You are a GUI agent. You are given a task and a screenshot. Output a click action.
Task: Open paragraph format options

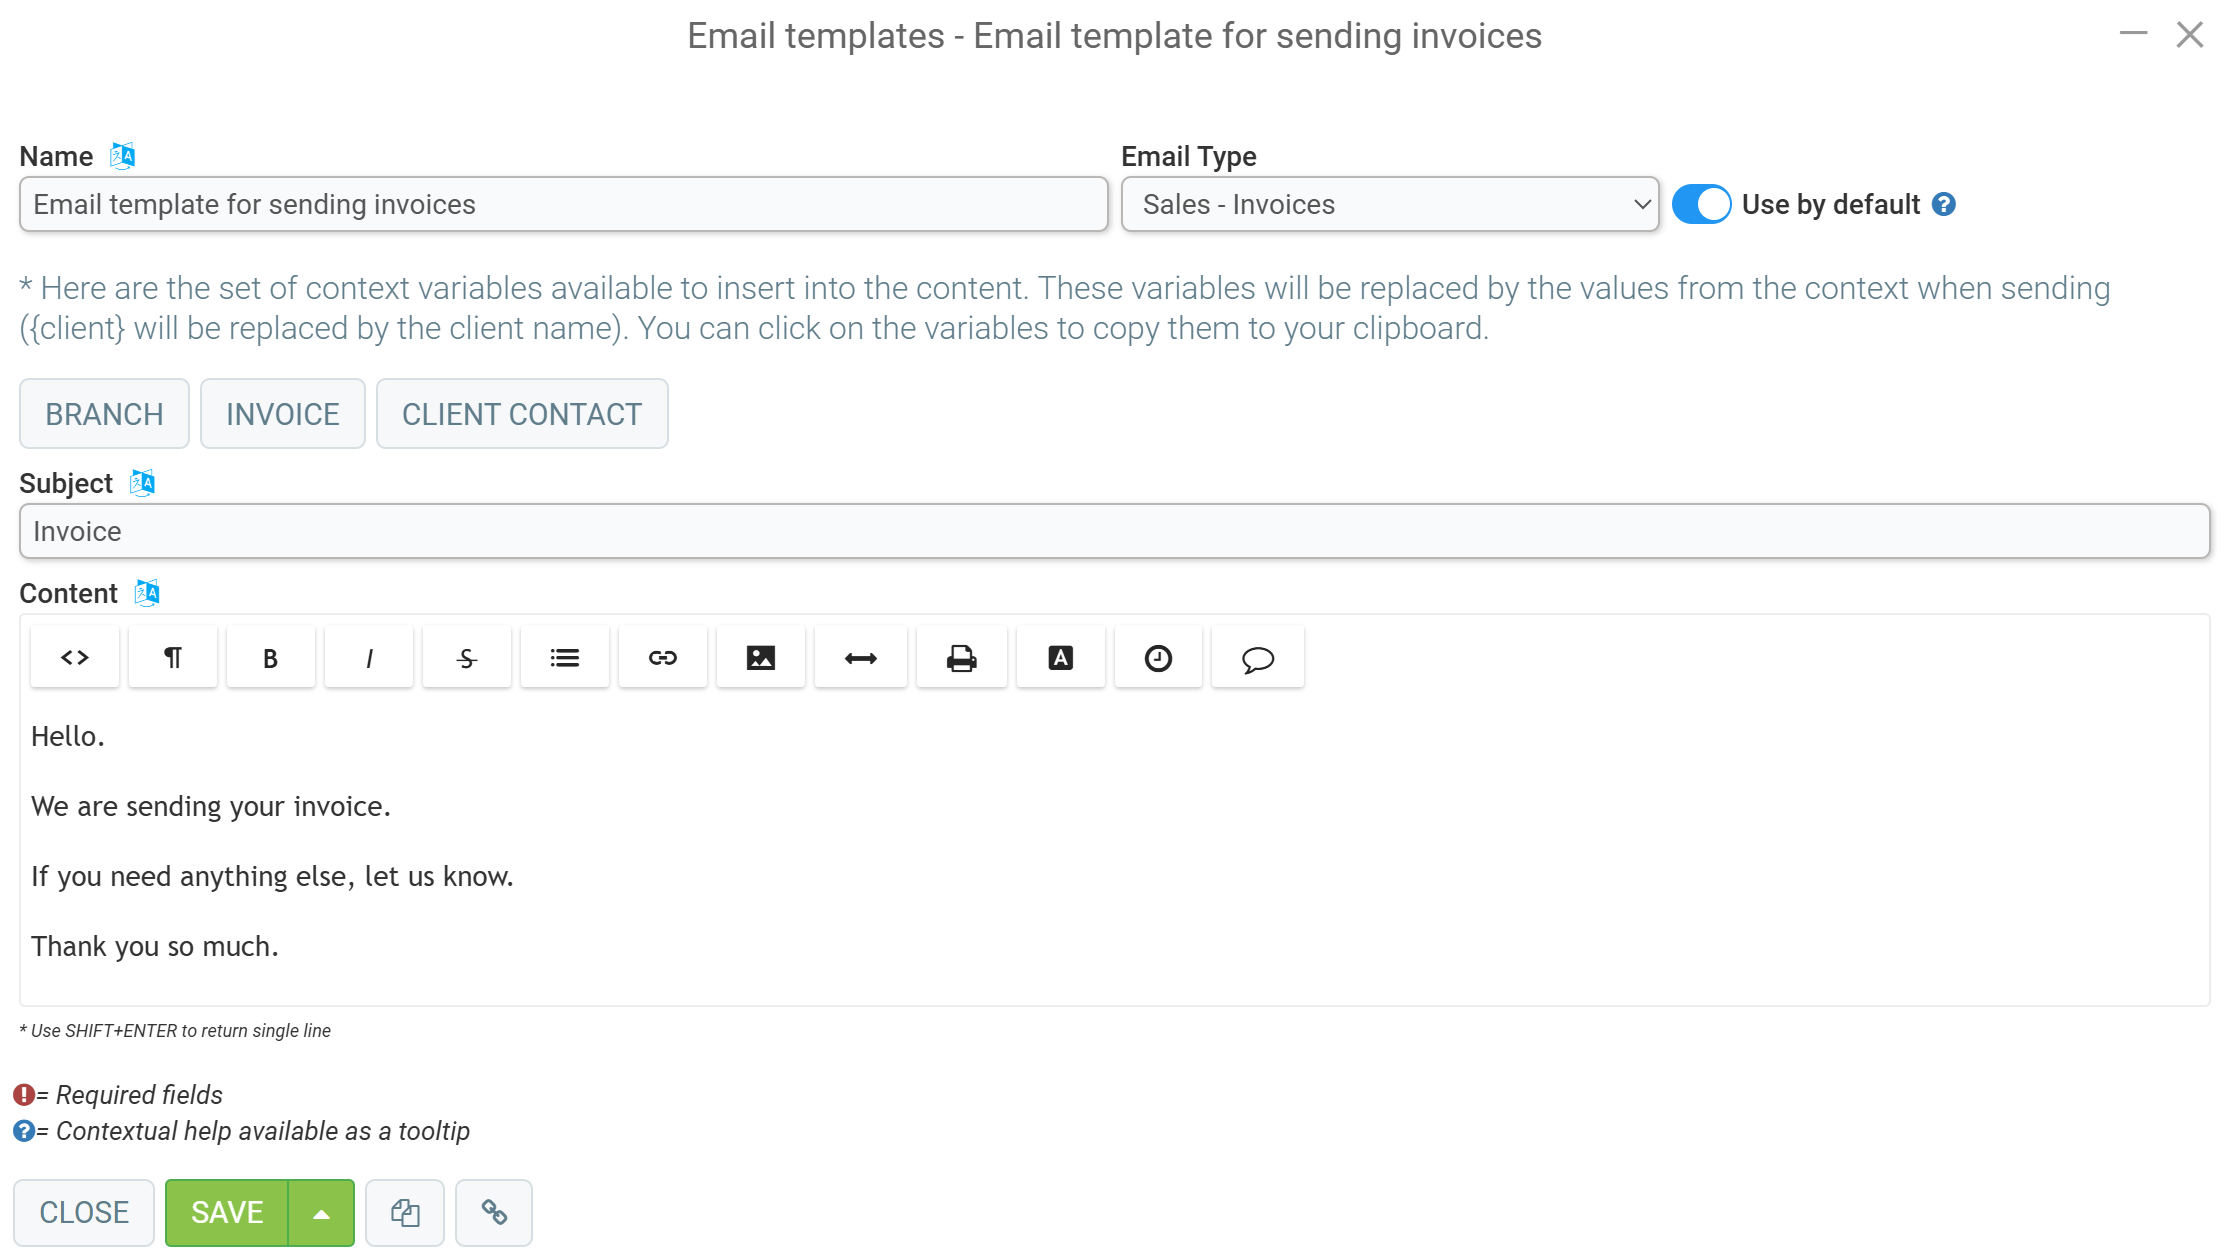point(173,658)
